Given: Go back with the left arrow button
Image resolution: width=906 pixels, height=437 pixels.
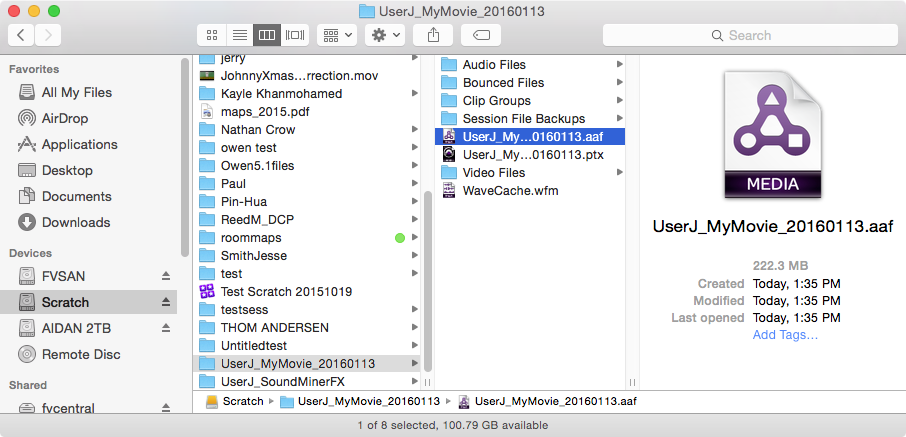Looking at the screenshot, I should coord(21,35).
